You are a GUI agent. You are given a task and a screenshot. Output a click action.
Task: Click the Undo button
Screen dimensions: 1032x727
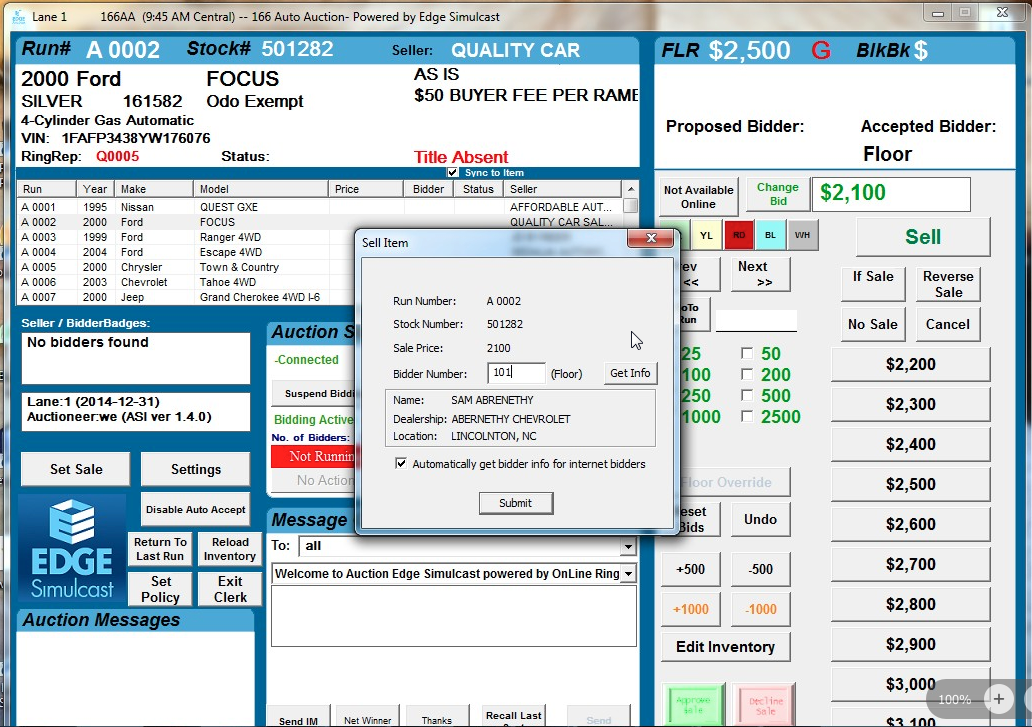pos(760,520)
